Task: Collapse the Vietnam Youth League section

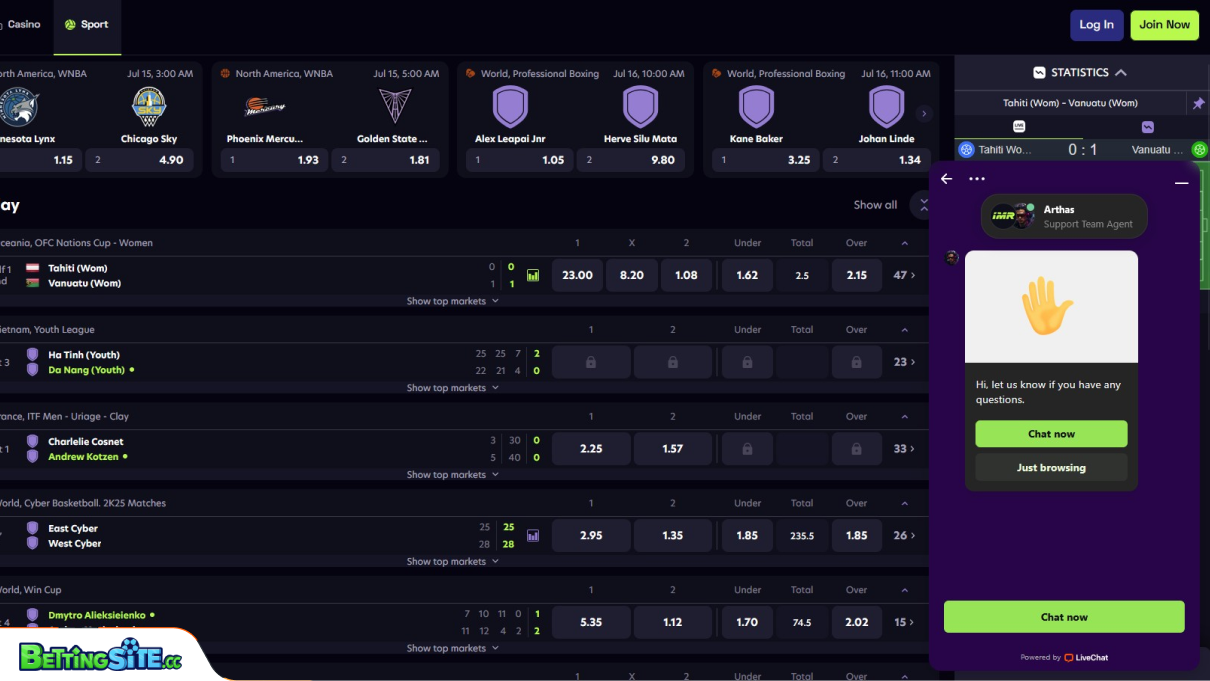Action: [x=904, y=330]
